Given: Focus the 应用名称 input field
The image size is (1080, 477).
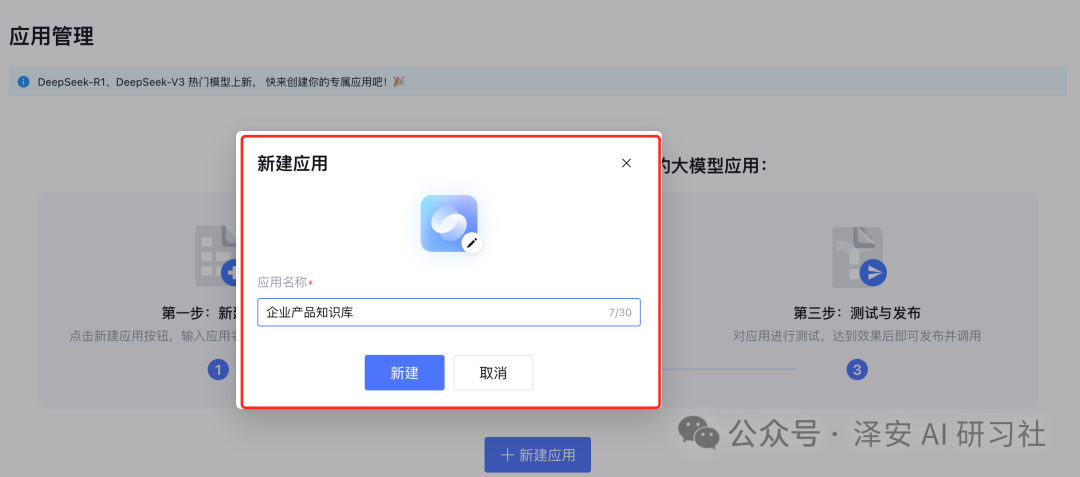Looking at the screenshot, I should point(449,312).
